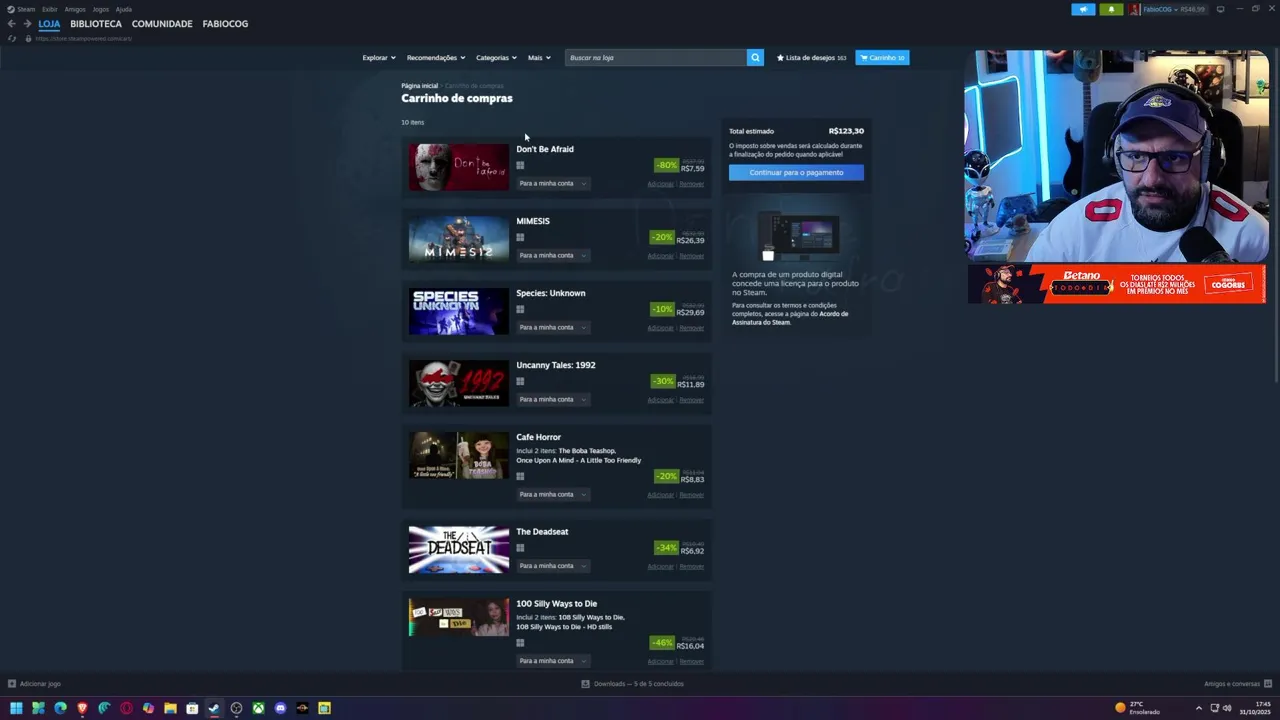Open the Carrinho cart button
Image resolution: width=1280 pixels, height=720 pixels.
[x=882, y=58]
